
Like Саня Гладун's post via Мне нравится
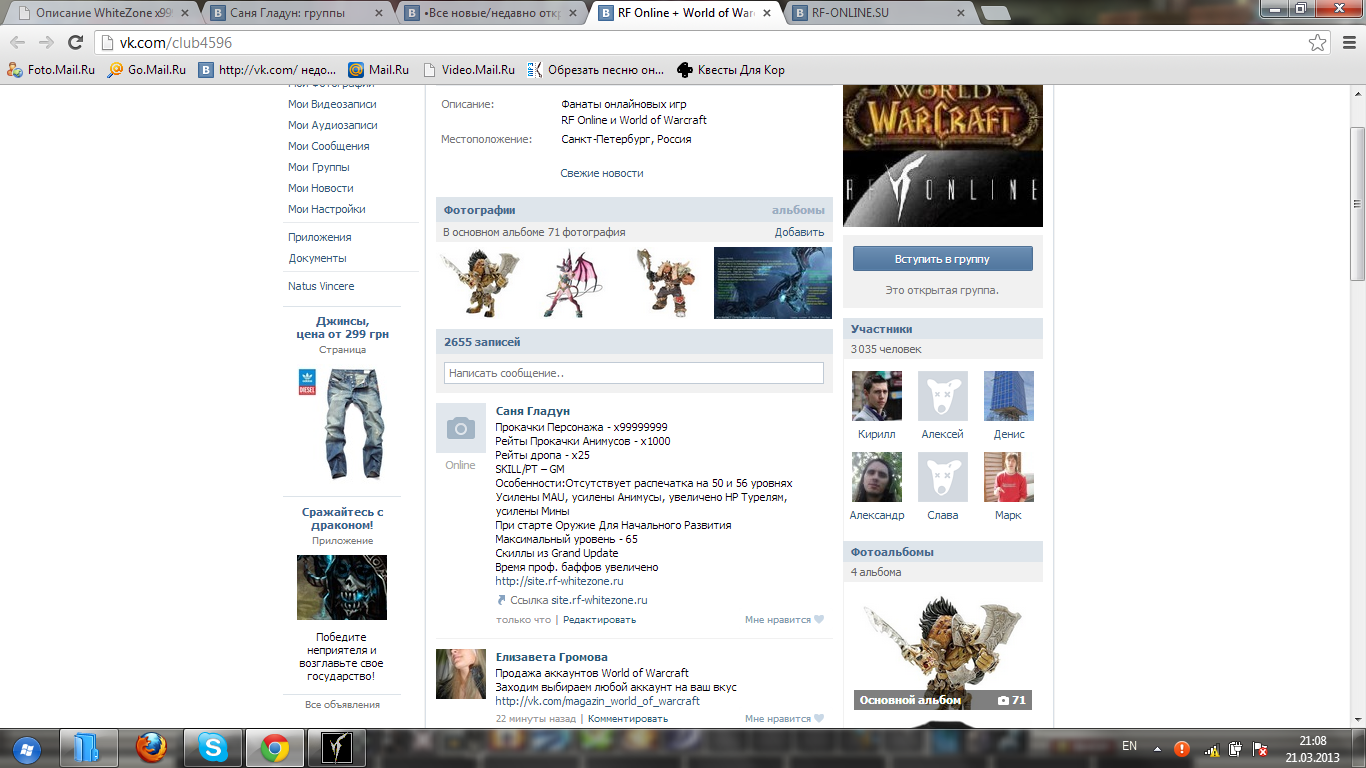[x=784, y=620]
